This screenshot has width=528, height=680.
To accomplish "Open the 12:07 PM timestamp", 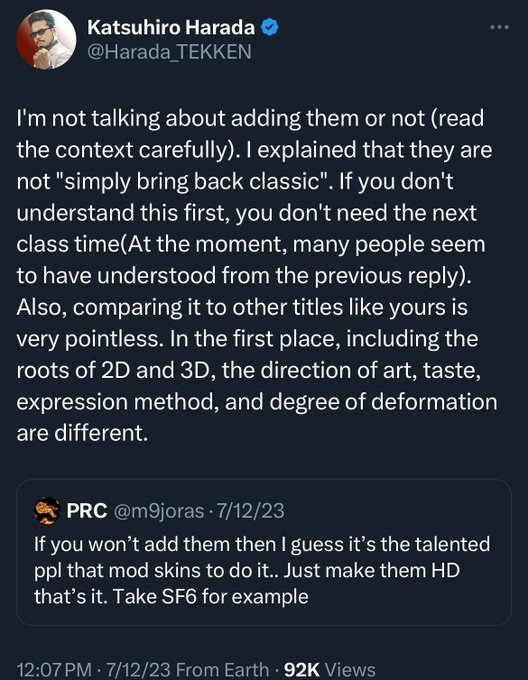I will pos(54,670).
